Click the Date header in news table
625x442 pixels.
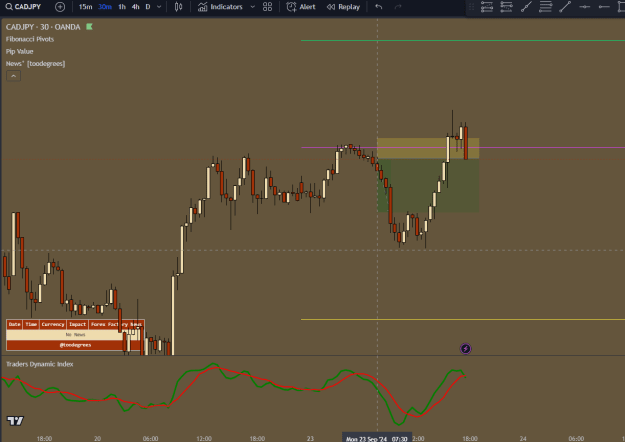point(14,324)
